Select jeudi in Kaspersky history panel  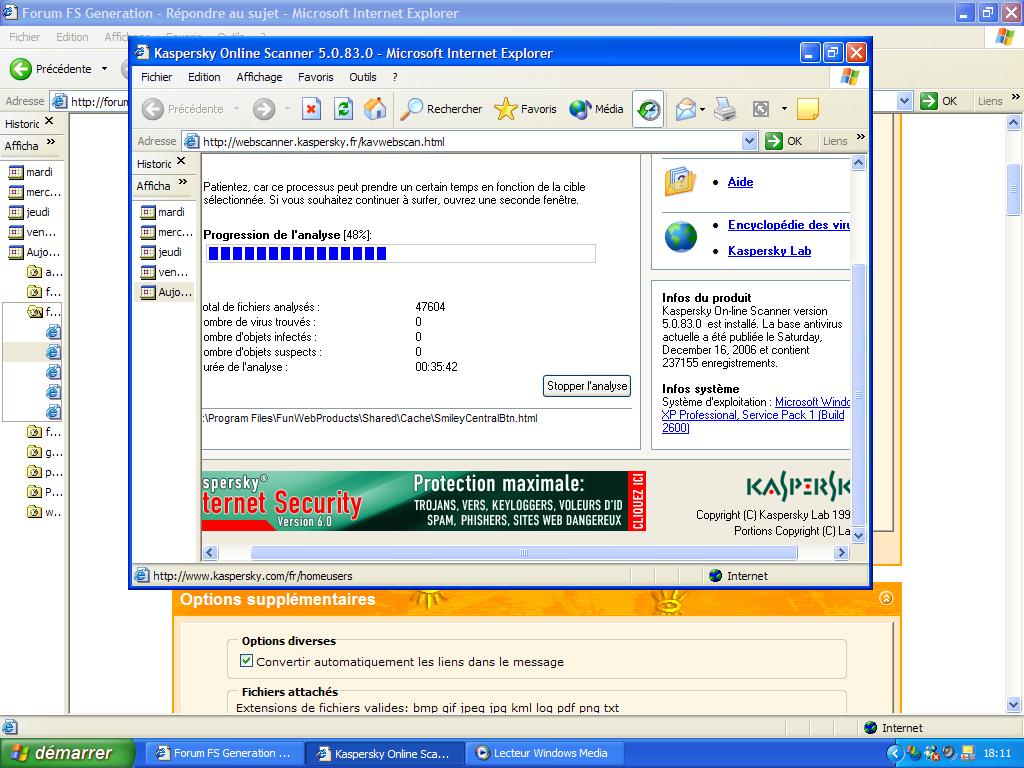tap(163, 252)
